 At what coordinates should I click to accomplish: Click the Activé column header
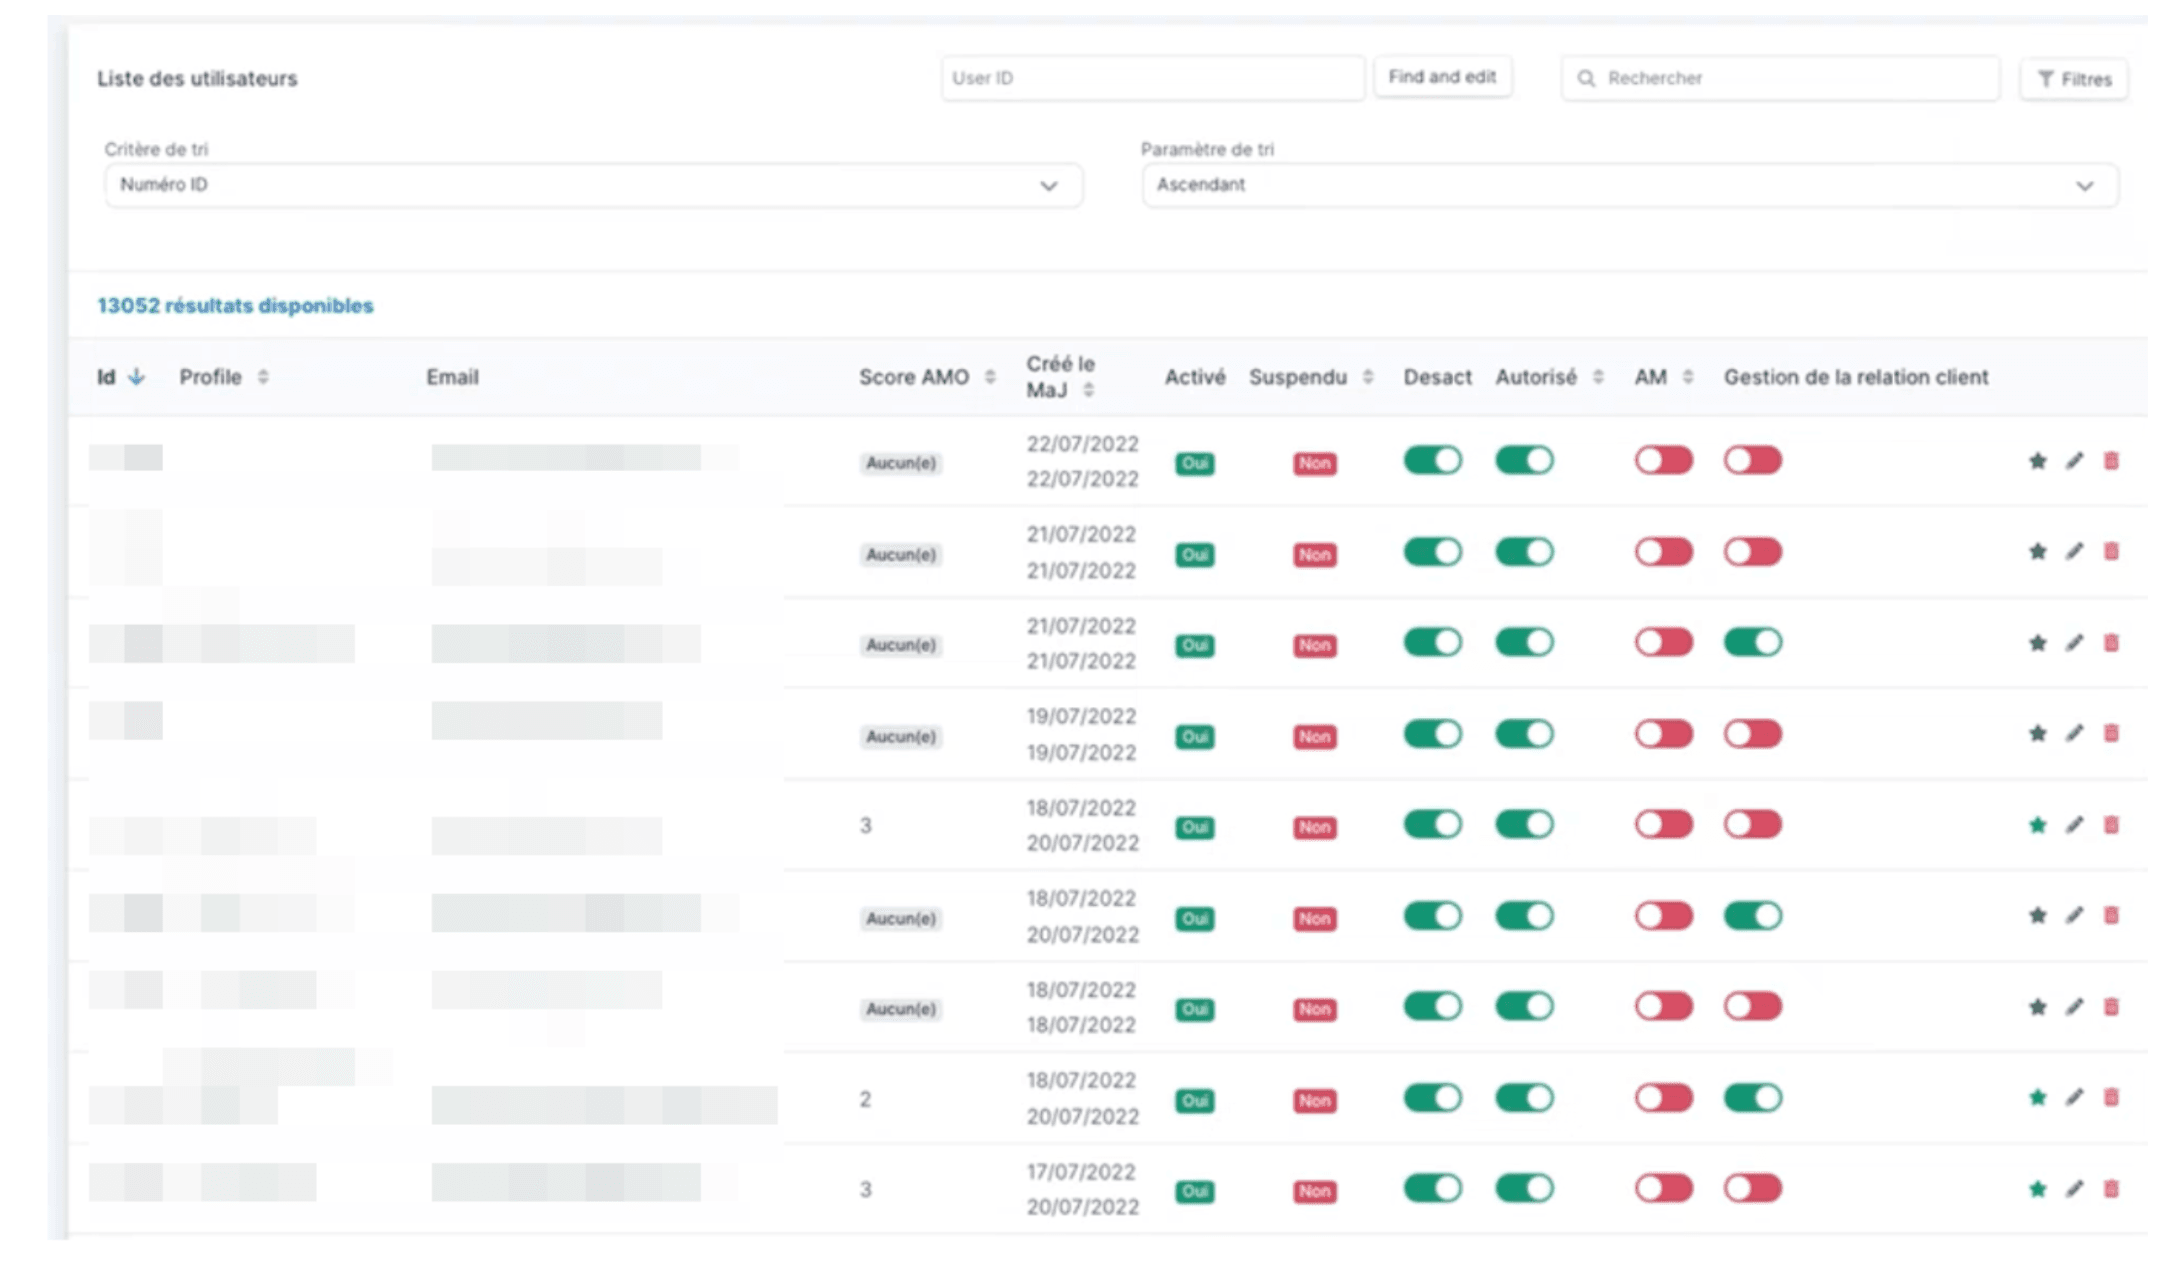pos(1195,377)
